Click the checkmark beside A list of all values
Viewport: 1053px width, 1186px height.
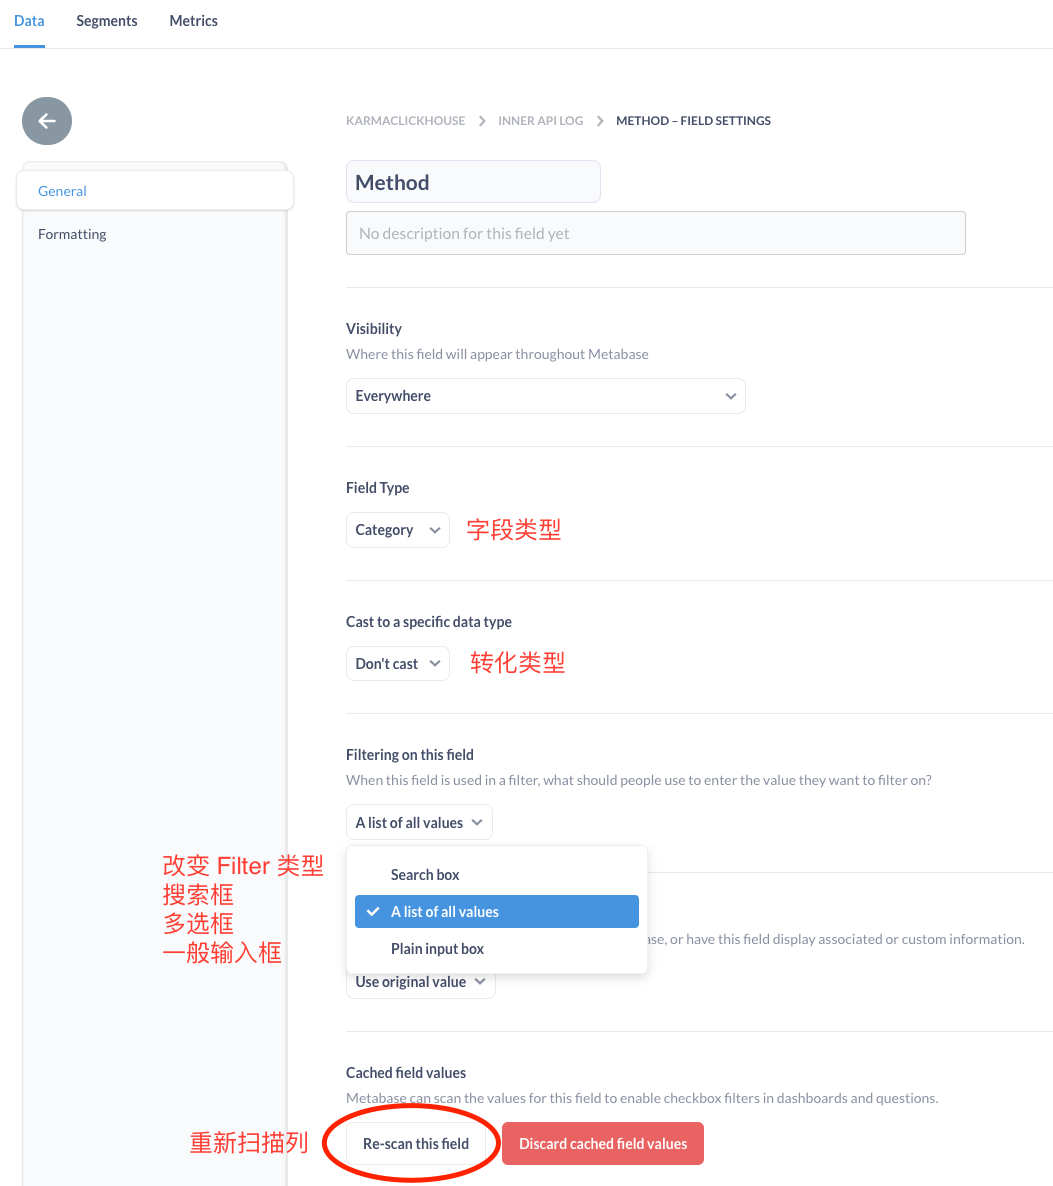tap(371, 911)
